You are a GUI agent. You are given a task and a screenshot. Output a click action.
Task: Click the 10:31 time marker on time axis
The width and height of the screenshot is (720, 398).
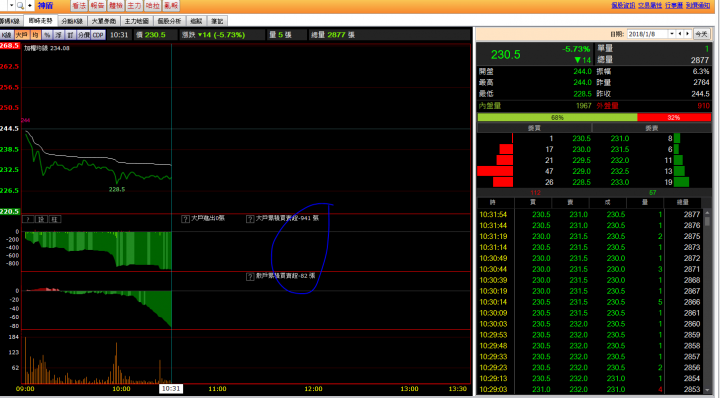(171, 389)
